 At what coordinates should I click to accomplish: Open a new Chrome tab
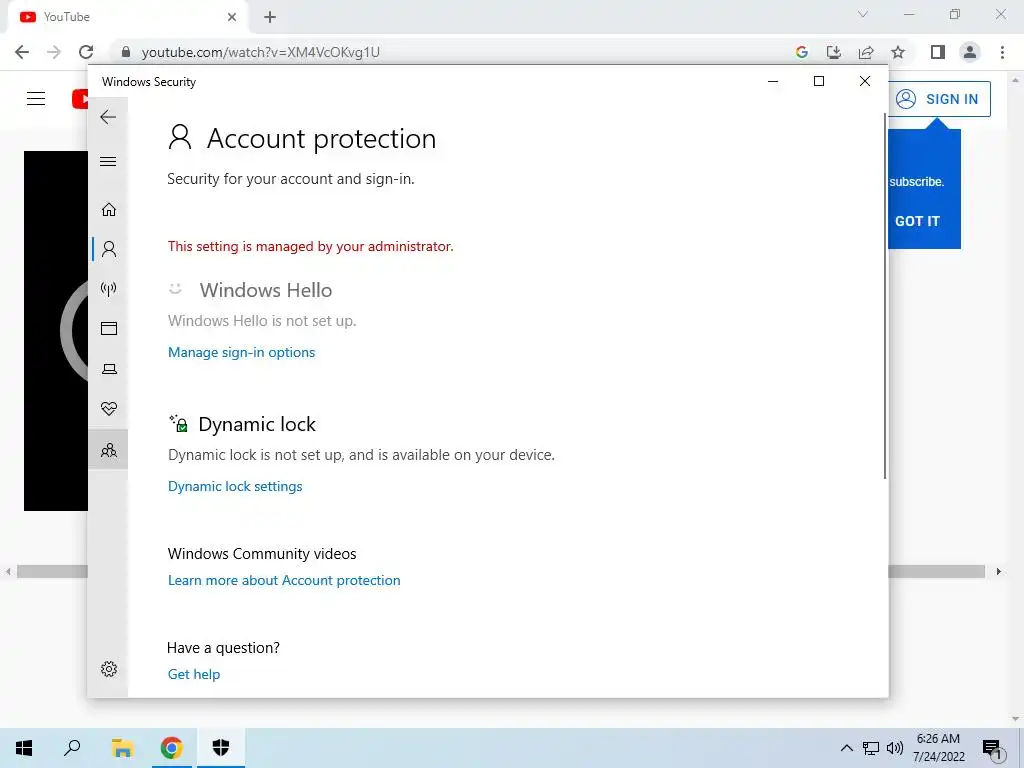point(270,17)
